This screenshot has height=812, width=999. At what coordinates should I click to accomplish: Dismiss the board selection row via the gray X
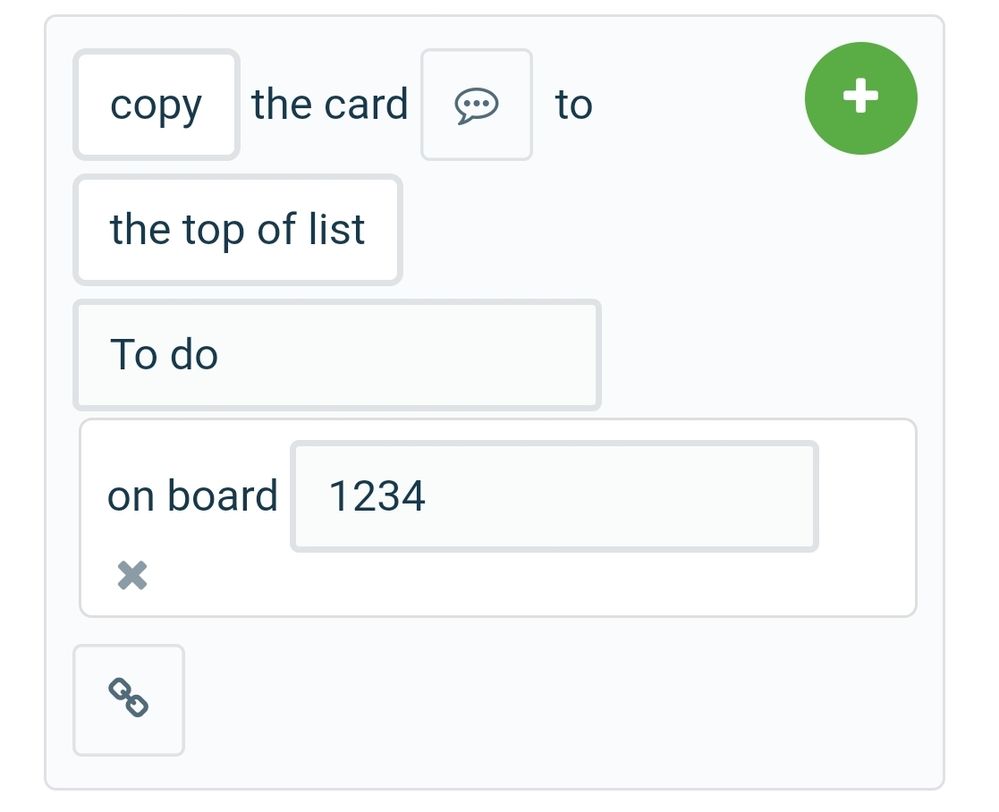(133, 576)
